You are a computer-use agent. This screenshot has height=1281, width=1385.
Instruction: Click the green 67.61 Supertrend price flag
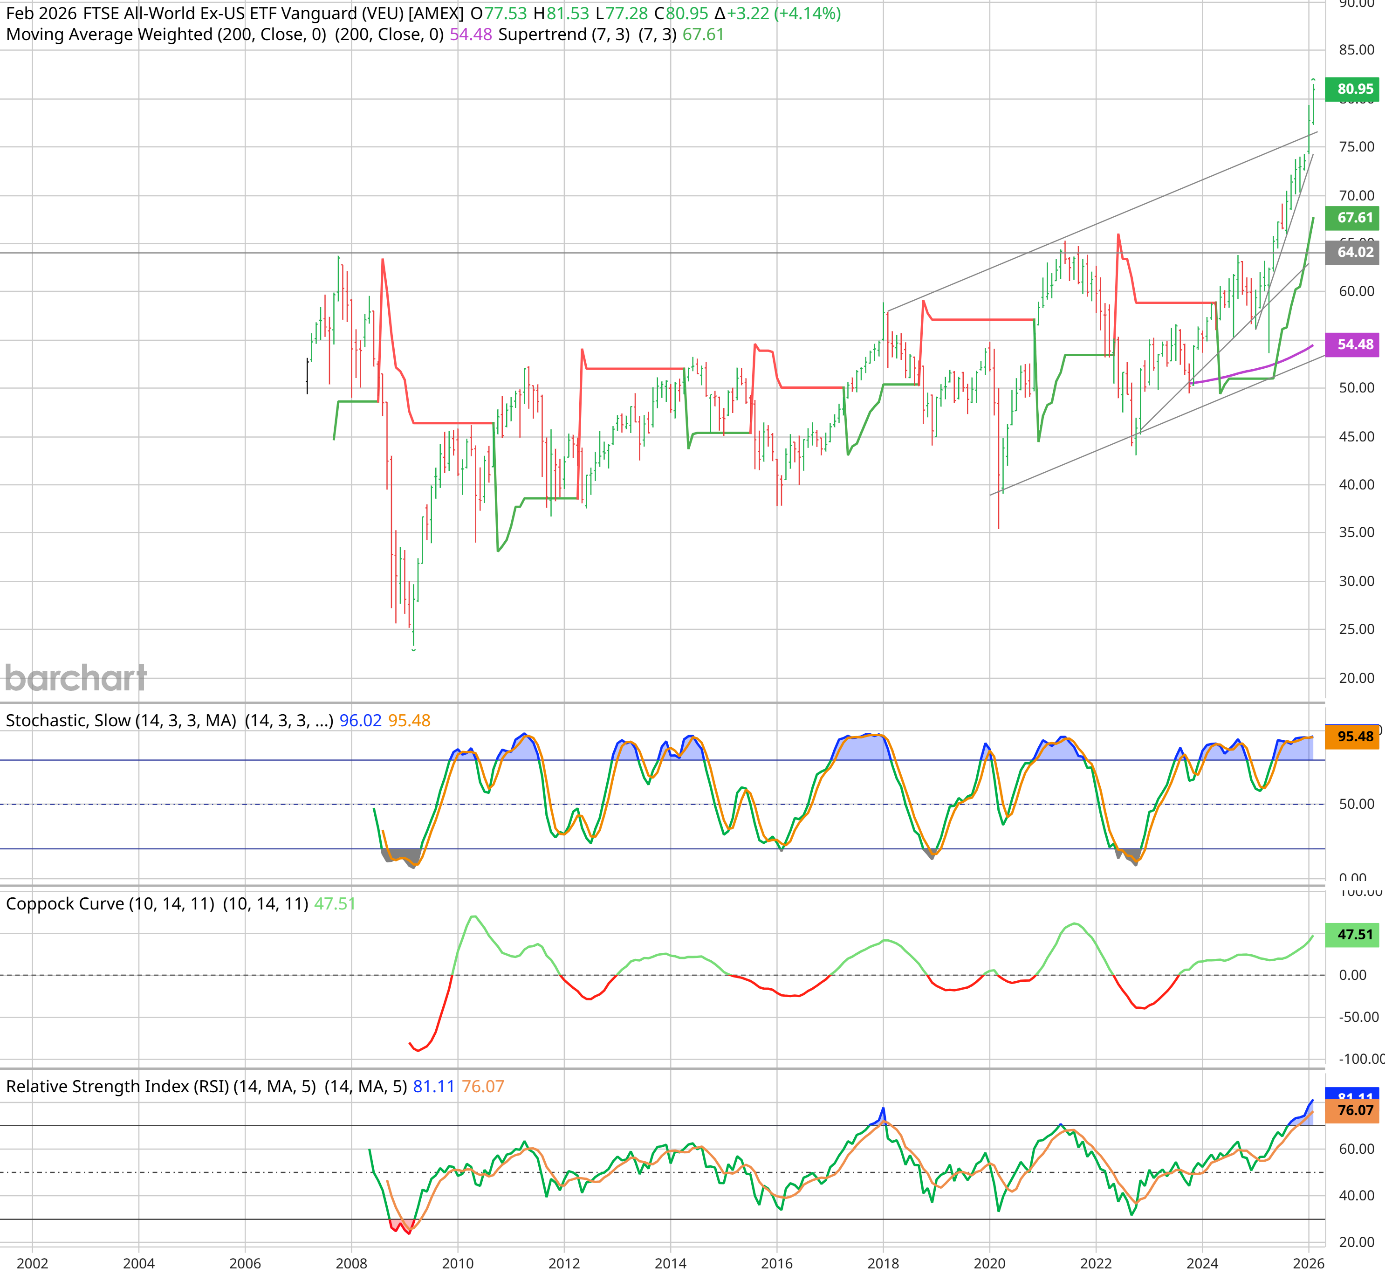1352,217
